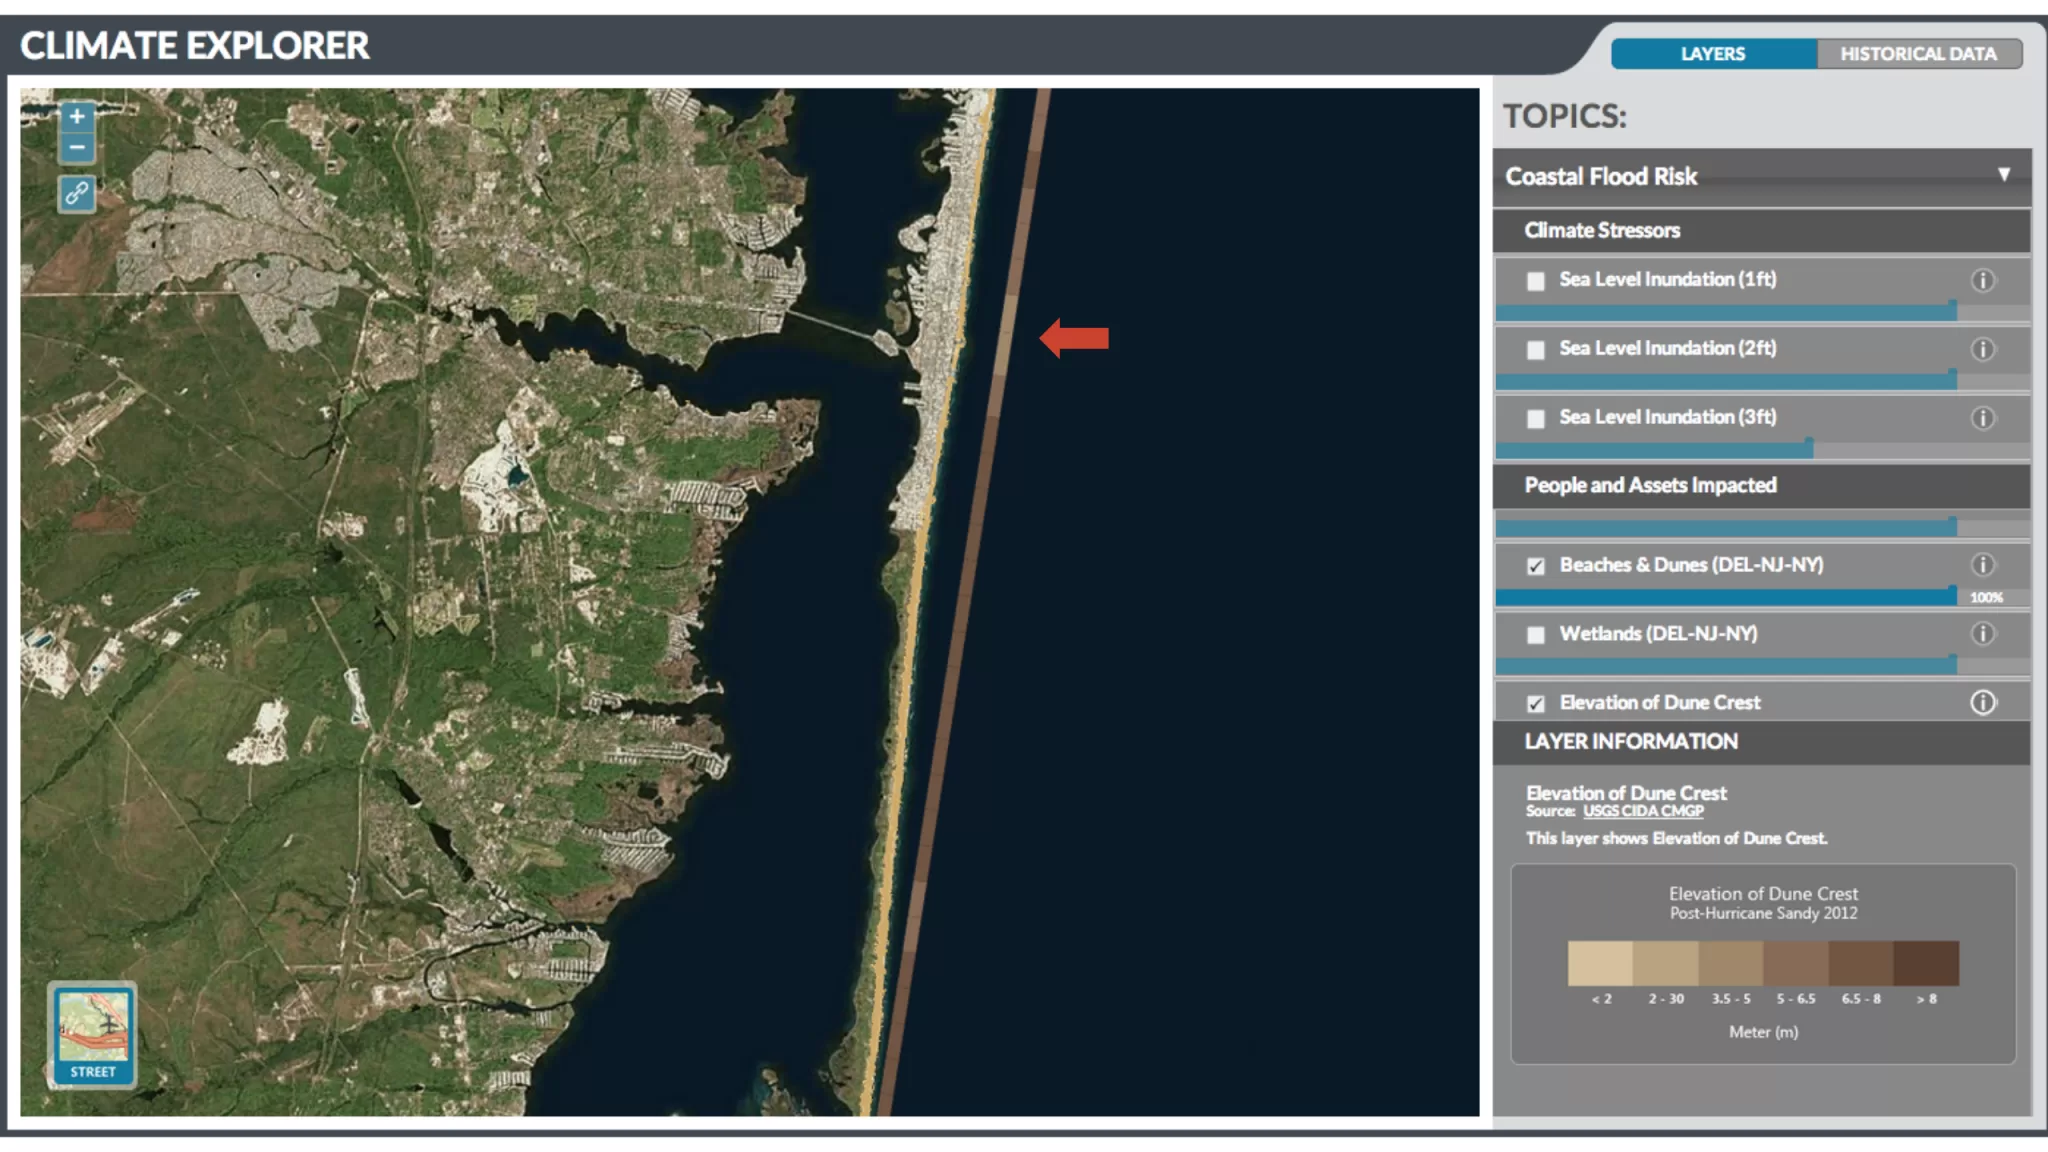Expand the Coastal Flood Risk topic dropdown

click(2003, 175)
